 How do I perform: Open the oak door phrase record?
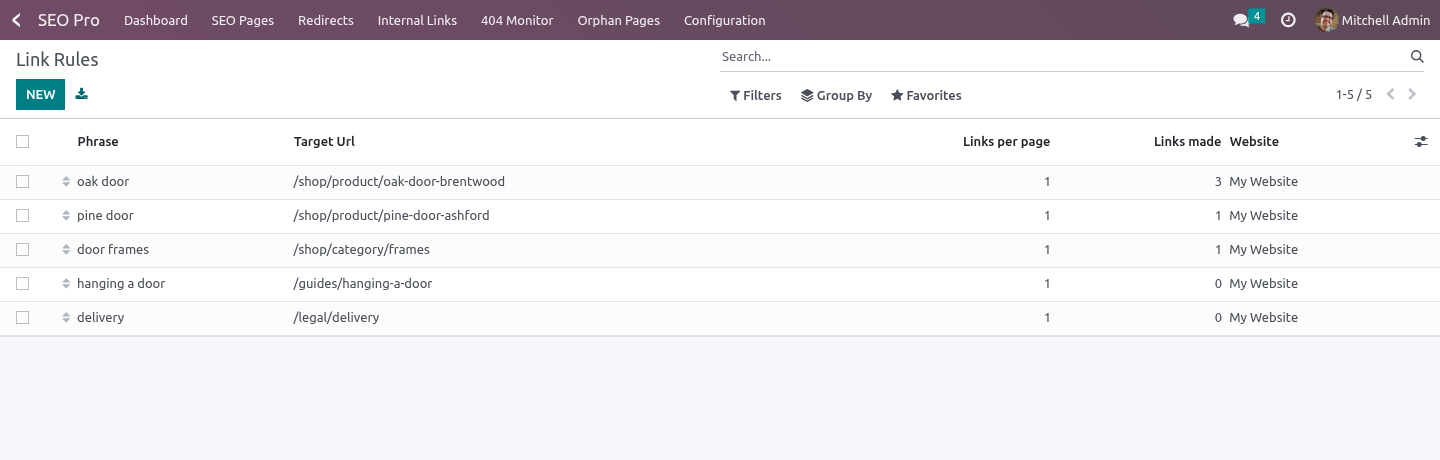pos(103,182)
